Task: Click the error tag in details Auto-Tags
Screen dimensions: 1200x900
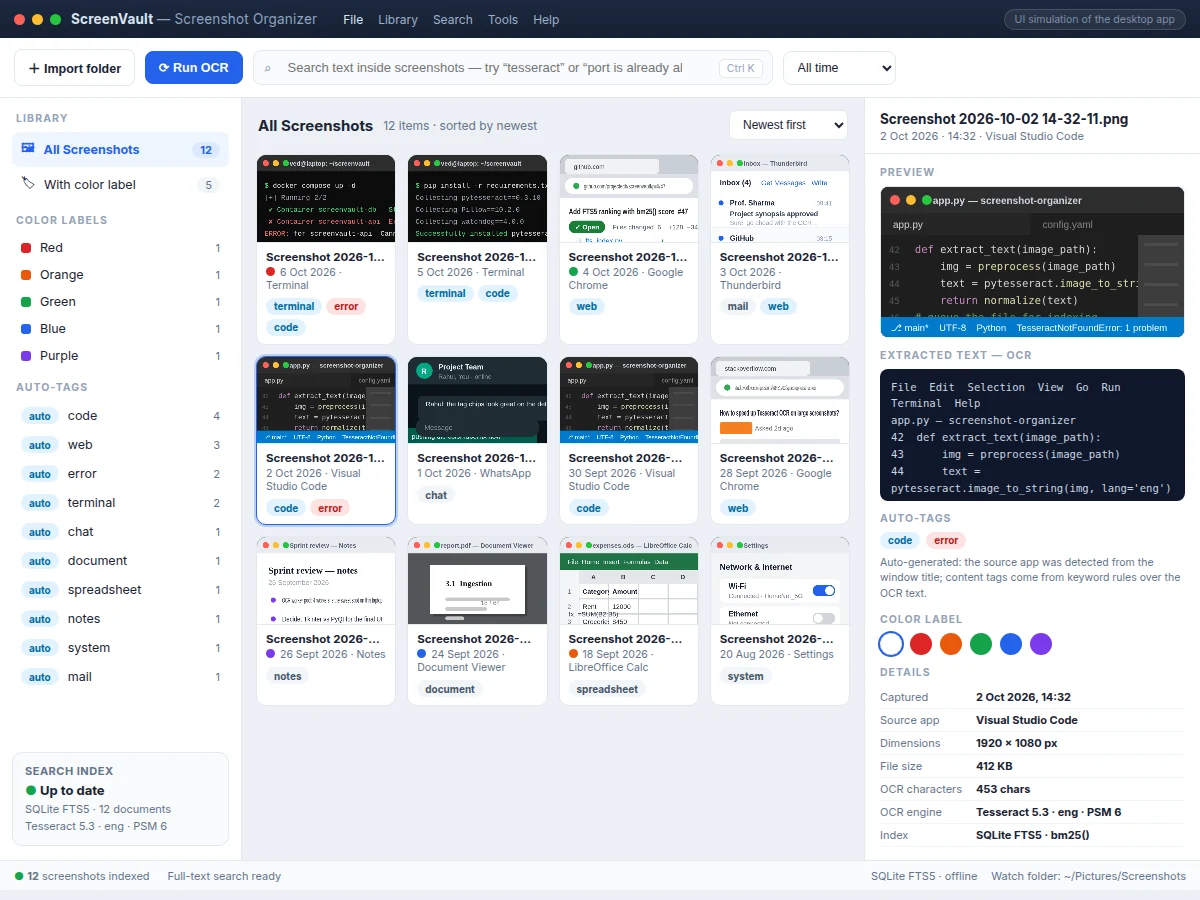Action: coord(946,540)
